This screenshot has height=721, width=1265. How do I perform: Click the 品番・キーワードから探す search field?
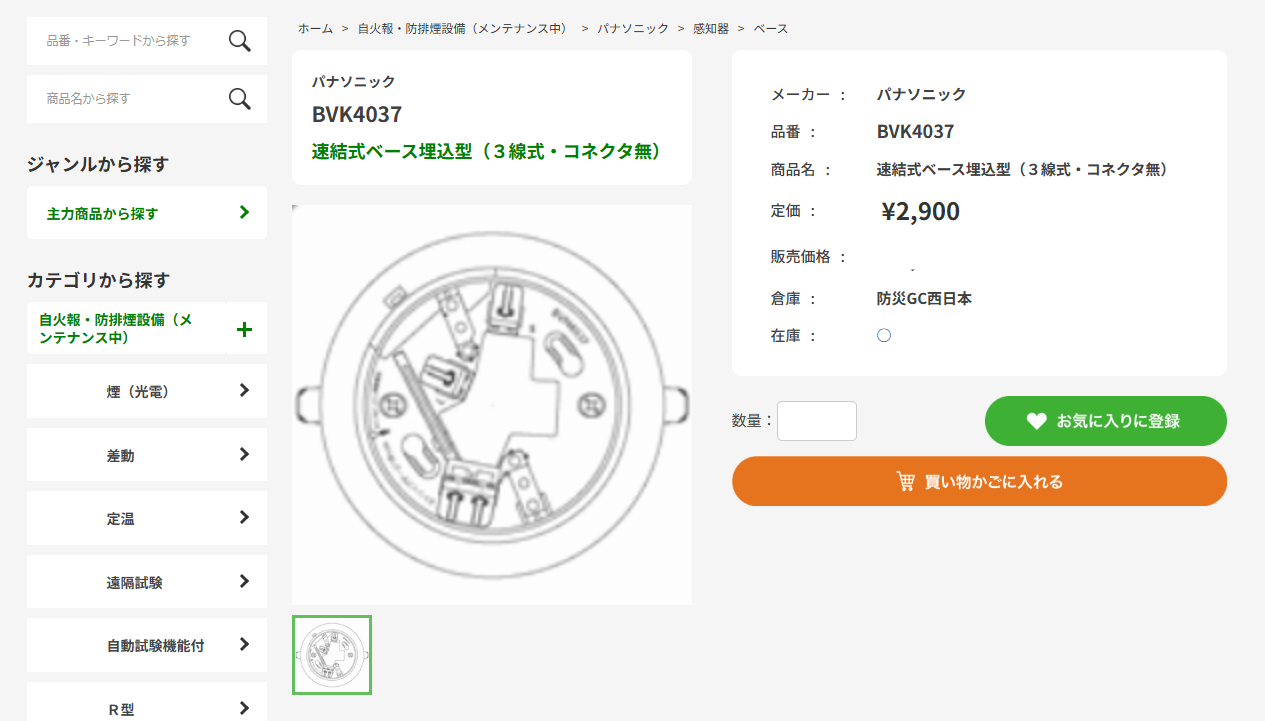130,41
